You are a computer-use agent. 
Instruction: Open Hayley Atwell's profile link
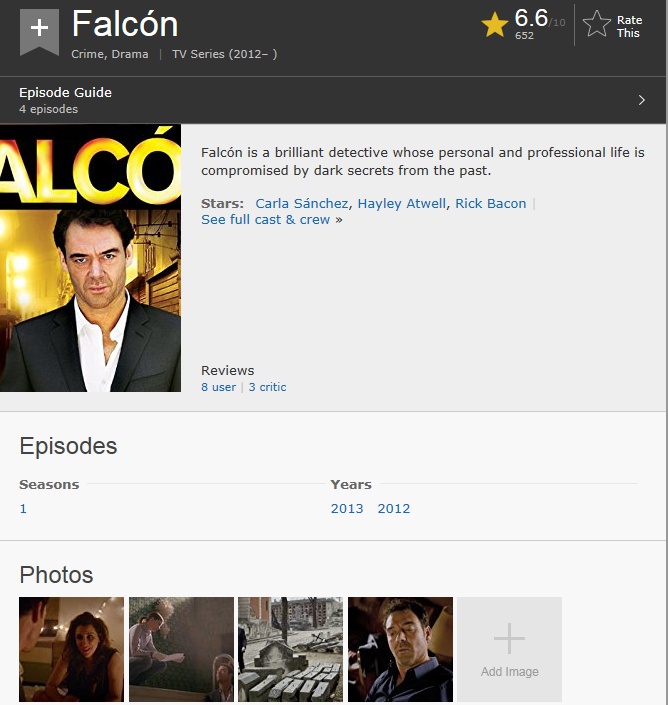pos(402,204)
